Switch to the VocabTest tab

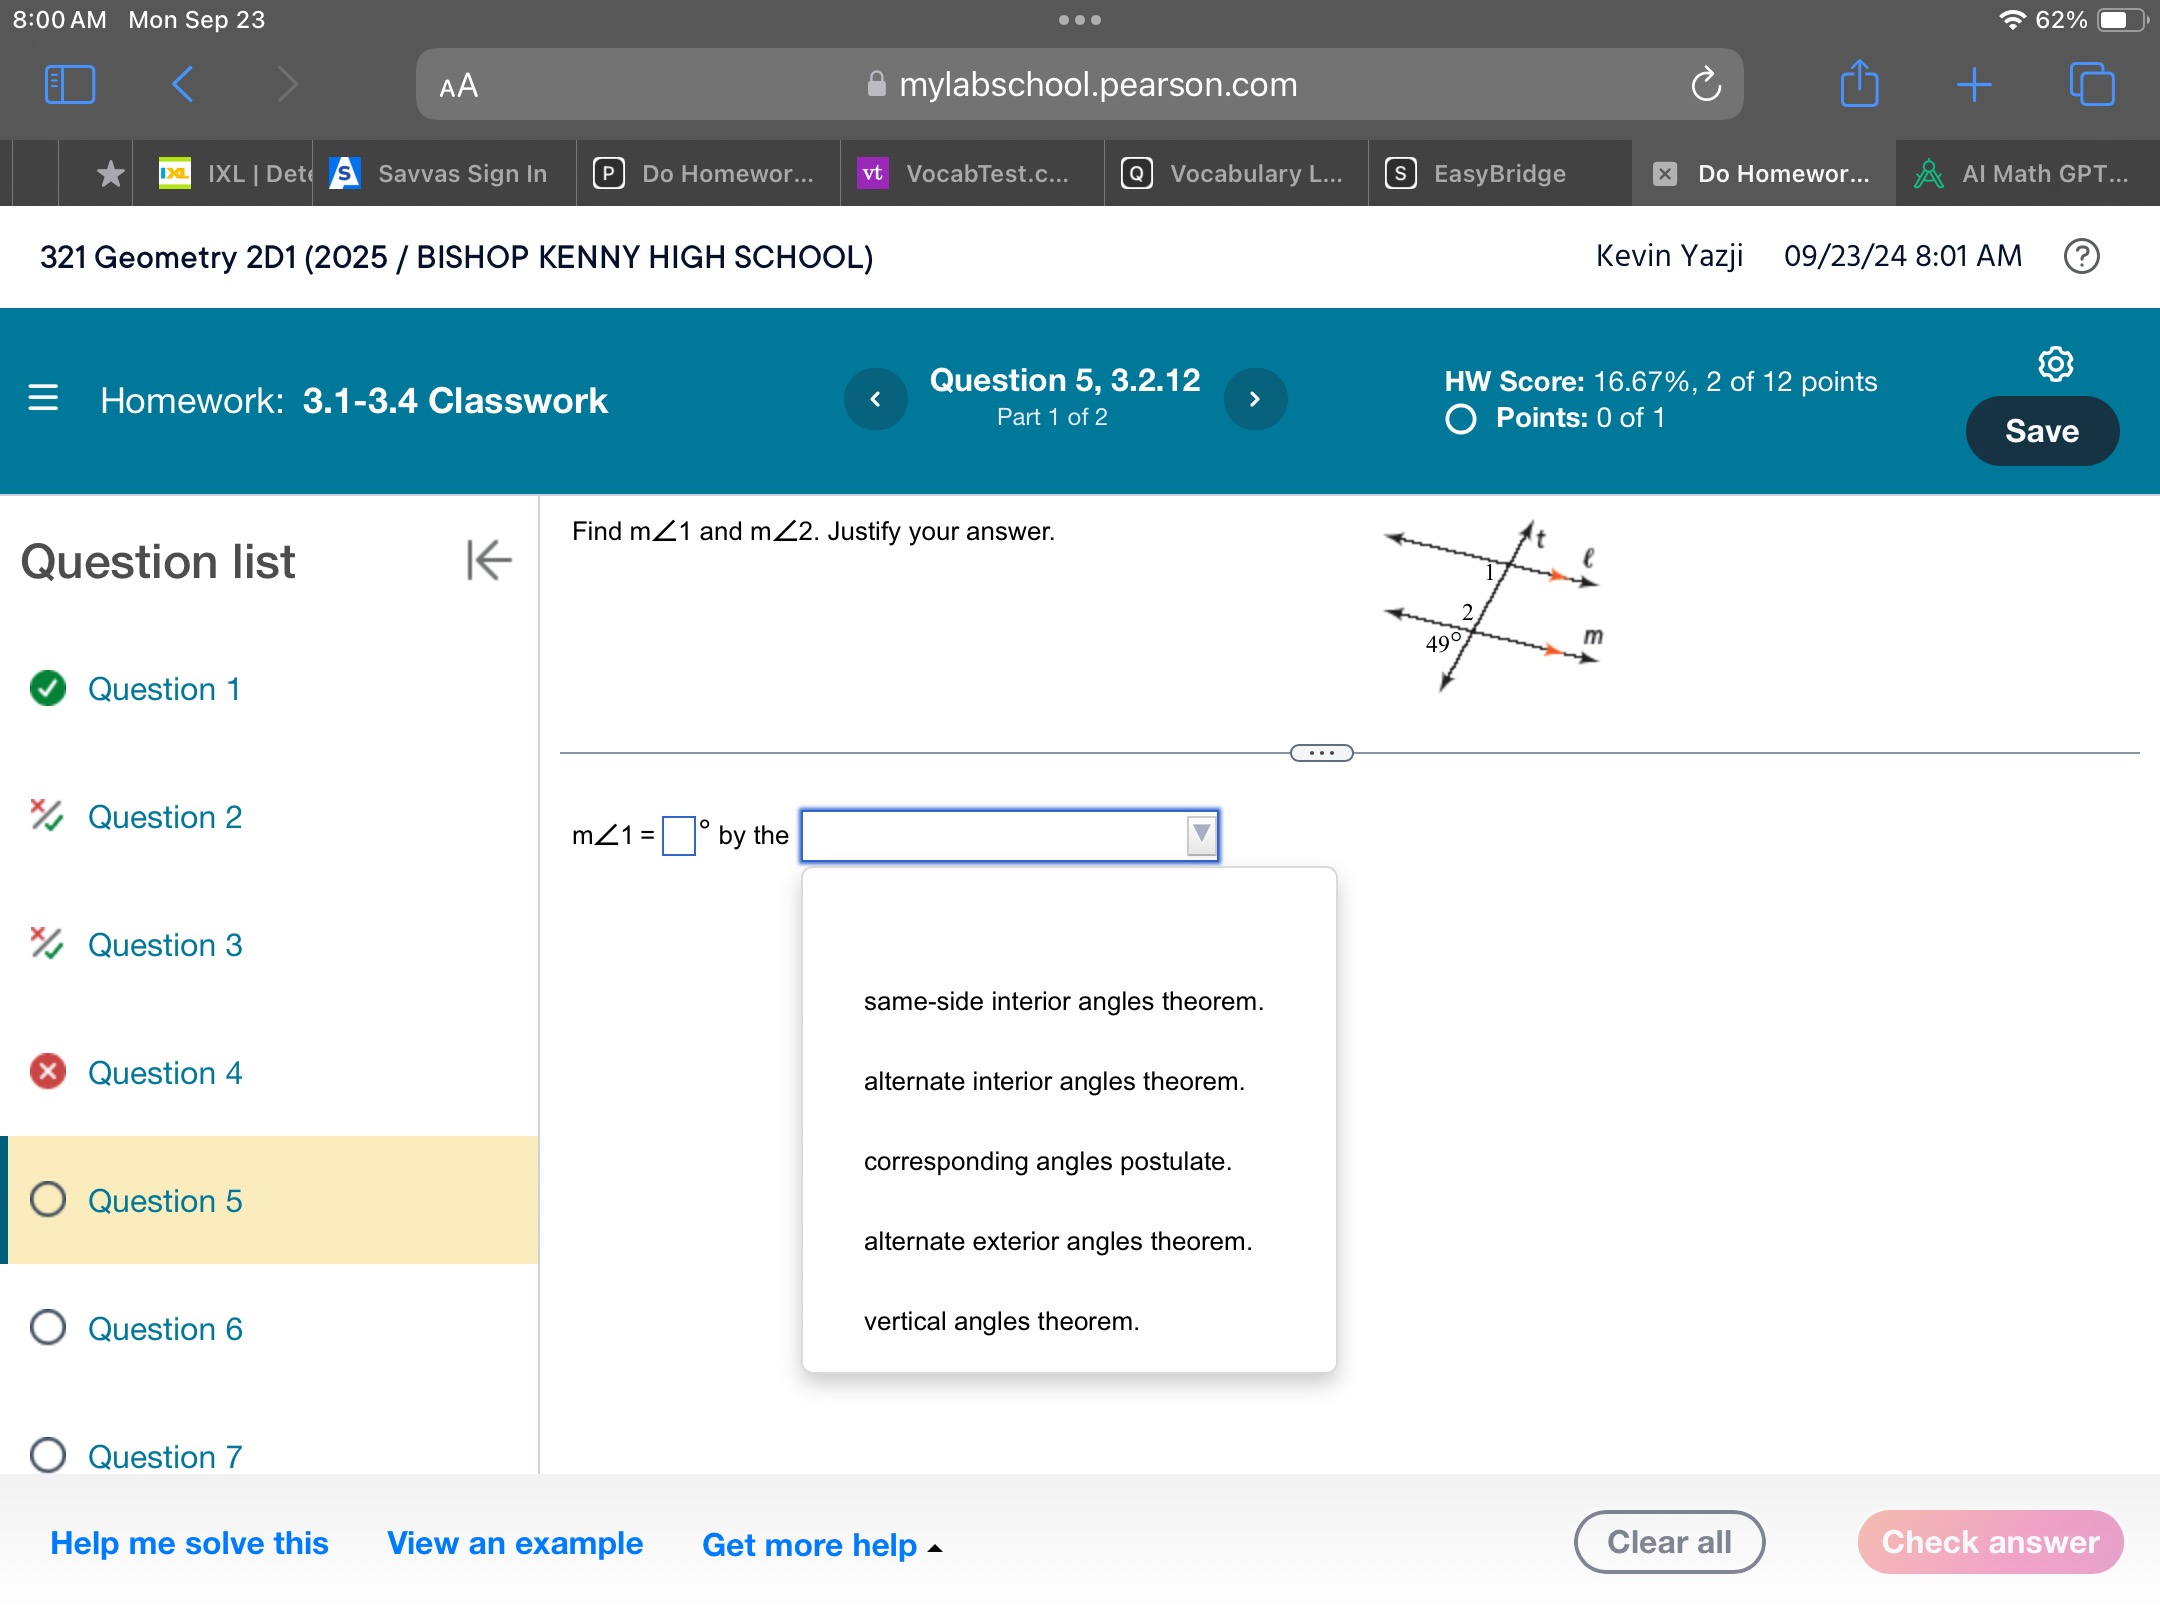[972, 174]
